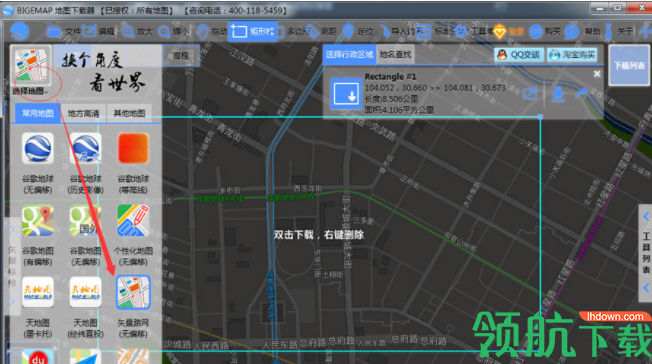Click the Rectangle #1 download arrow icon
The width and height of the screenshot is (652, 364).
[558, 94]
